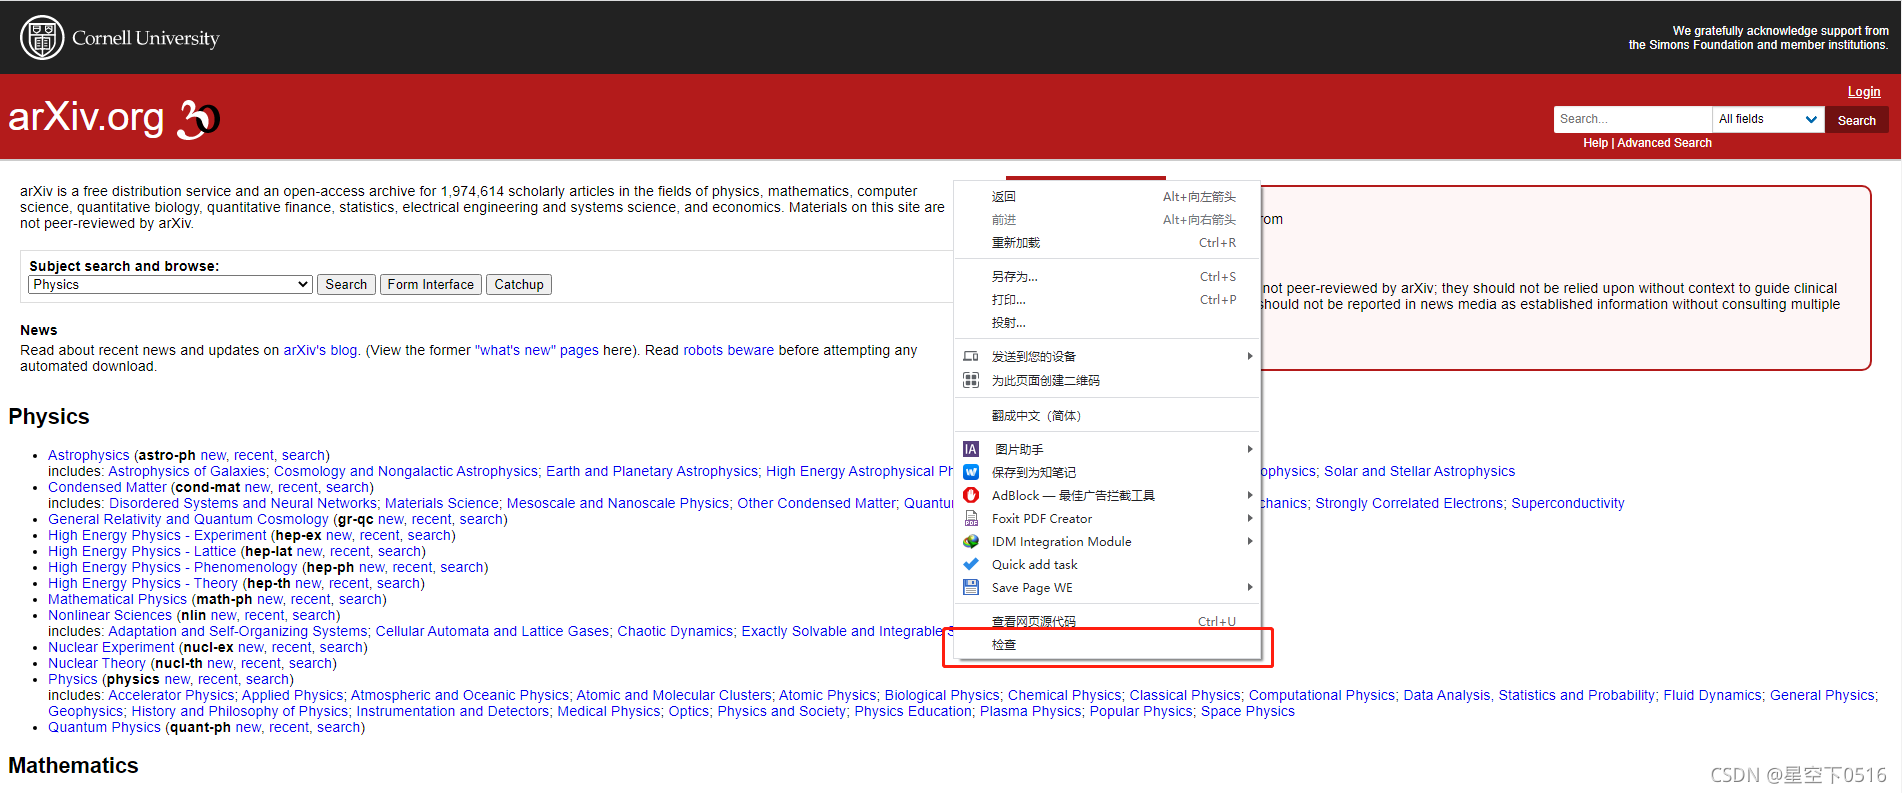The height and width of the screenshot is (793, 1902).
Task: Open High Energy Physics - Phenomenology link
Action: 173,567
